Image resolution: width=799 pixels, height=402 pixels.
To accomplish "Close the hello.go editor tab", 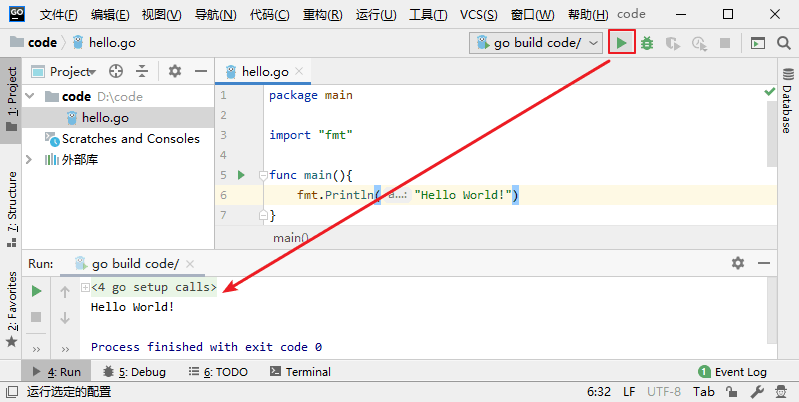I will pyautogui.click(x=299, y=71).
